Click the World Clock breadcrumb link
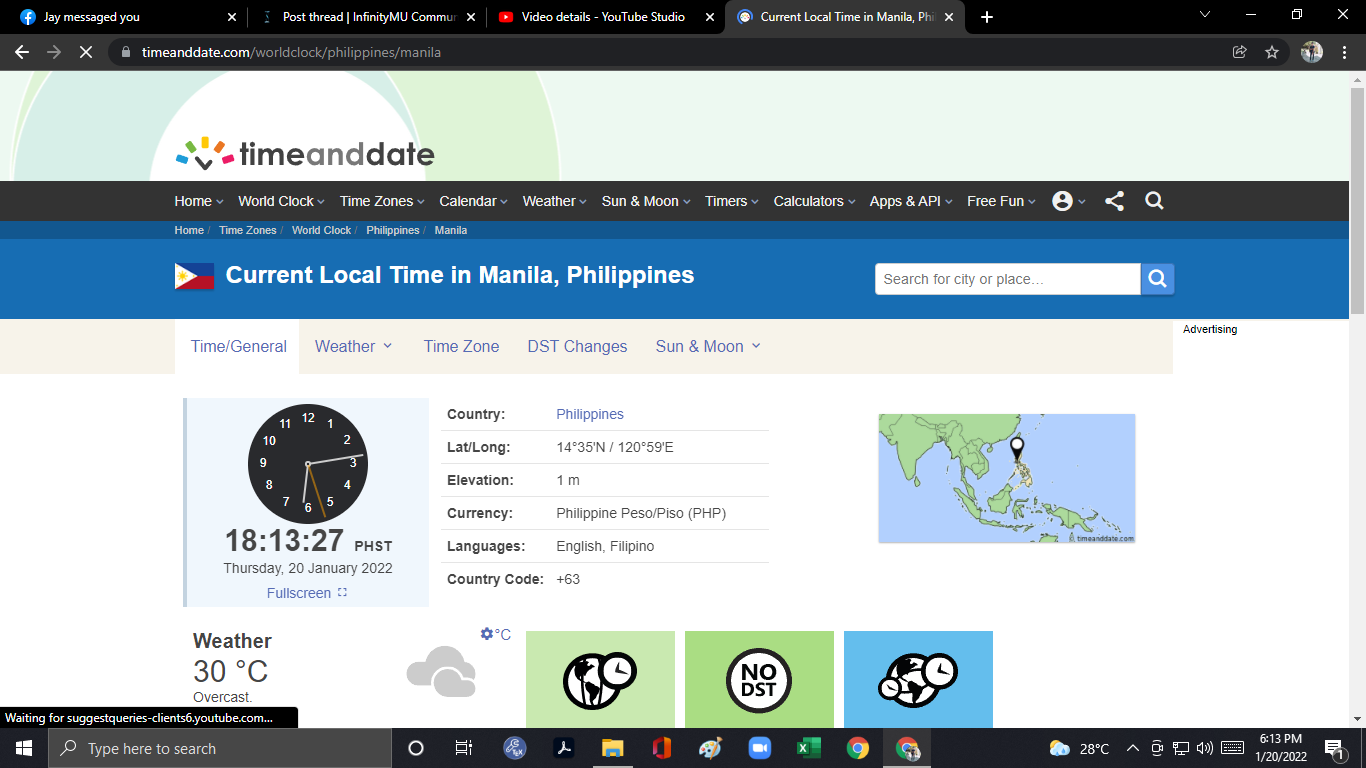The height and width of the screenshot is (768, 1366). [321, 230]
